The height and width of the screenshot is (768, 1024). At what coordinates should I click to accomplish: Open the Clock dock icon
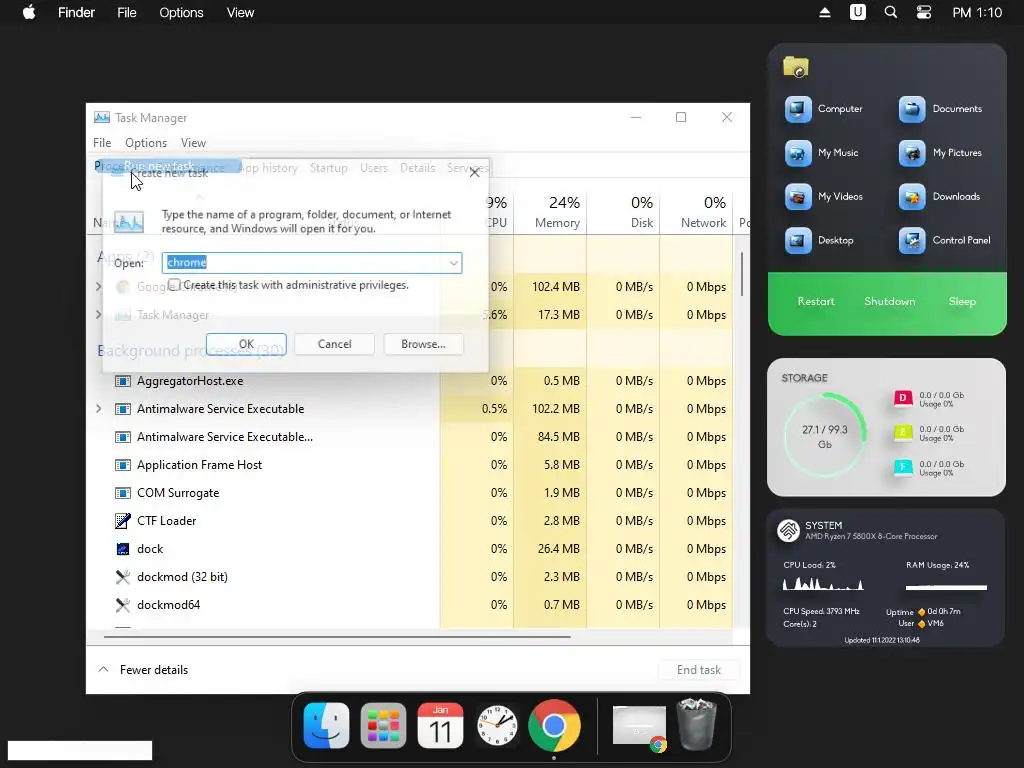tap(497, 726)
